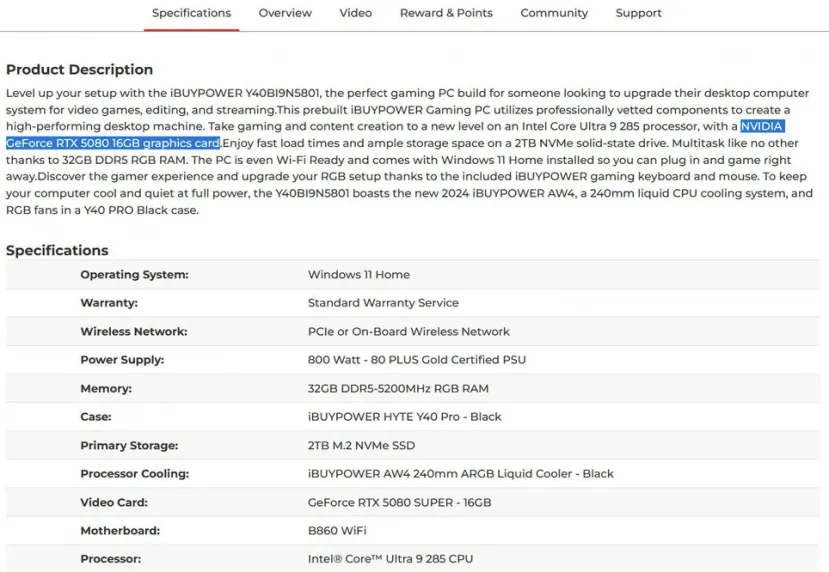Open the Support tab
This screenshot has height=572, width=829.
639,13
